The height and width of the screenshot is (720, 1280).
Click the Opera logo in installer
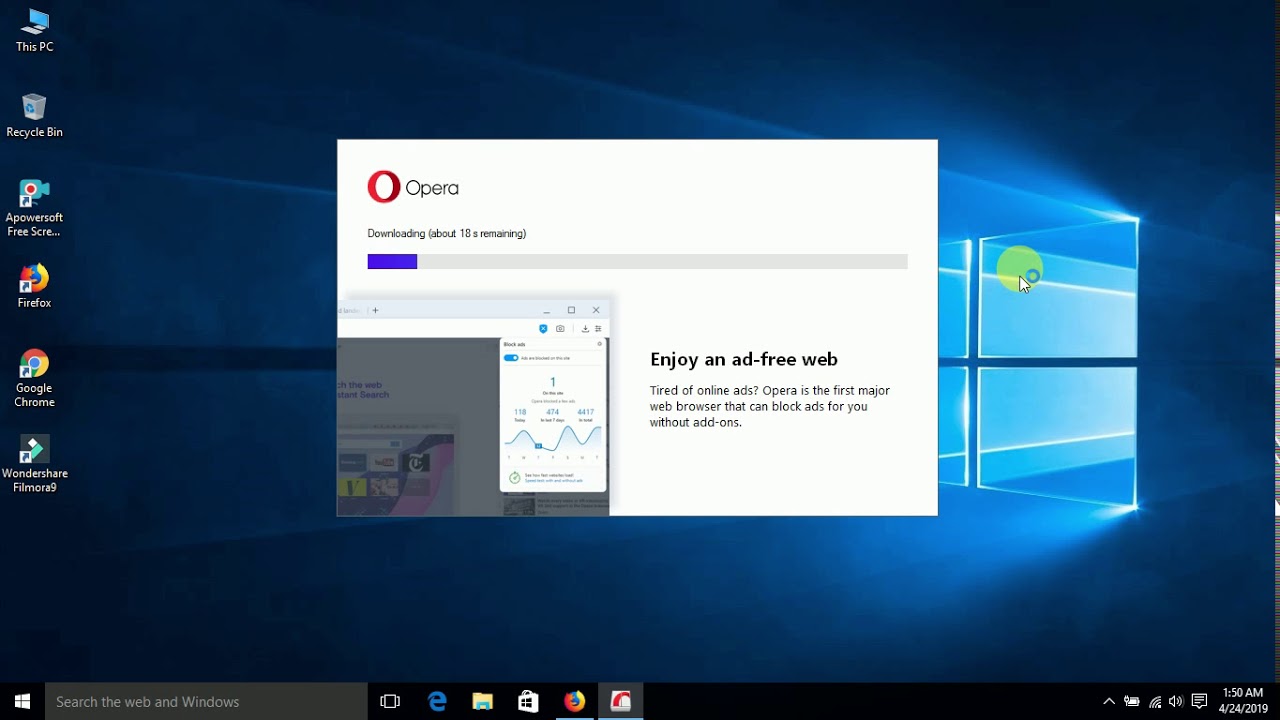(413, 187)
